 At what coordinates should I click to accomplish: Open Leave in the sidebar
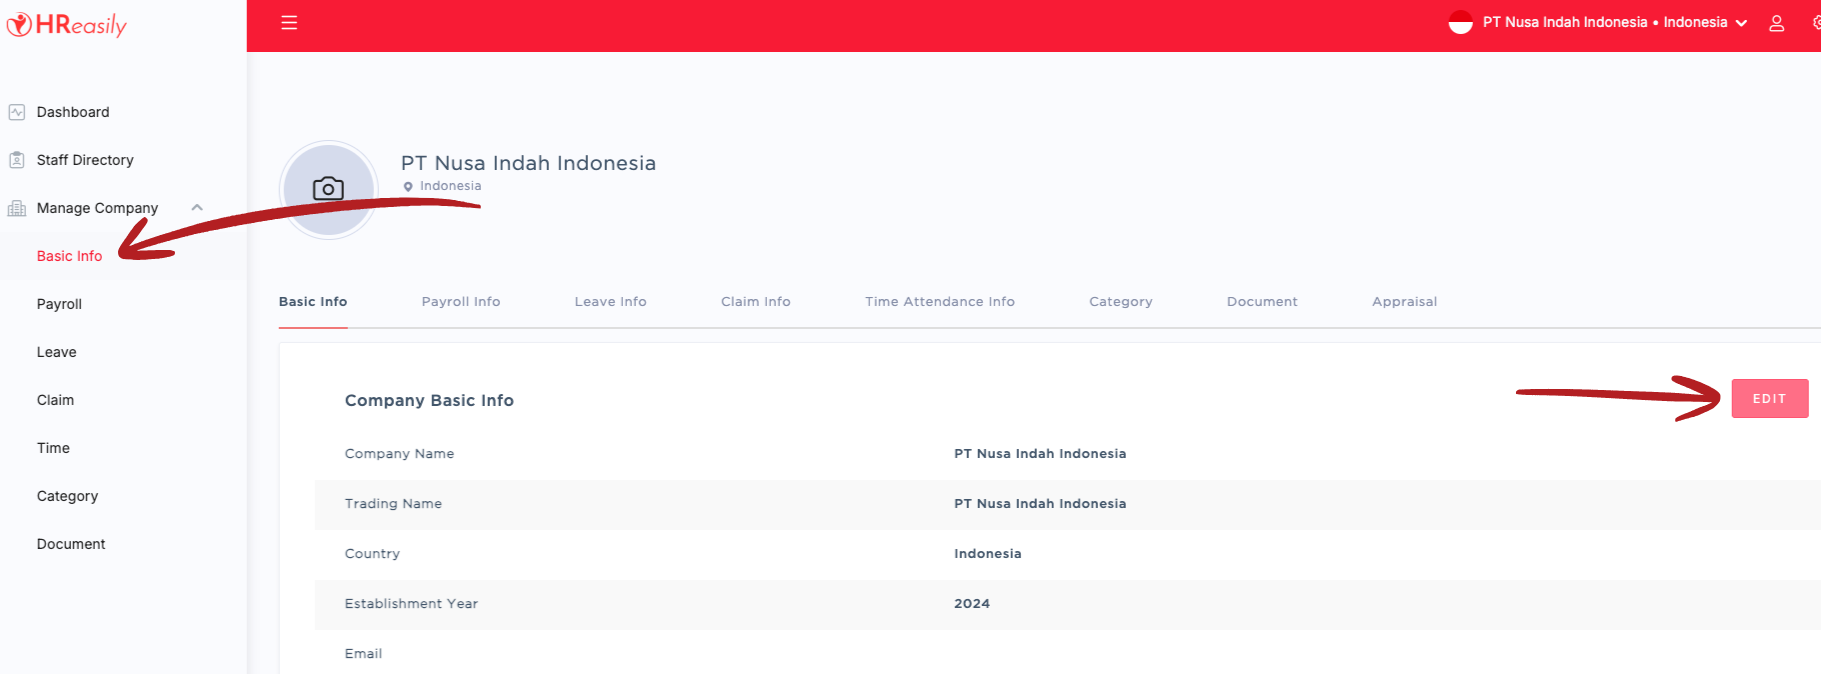(x=57, y=352)
